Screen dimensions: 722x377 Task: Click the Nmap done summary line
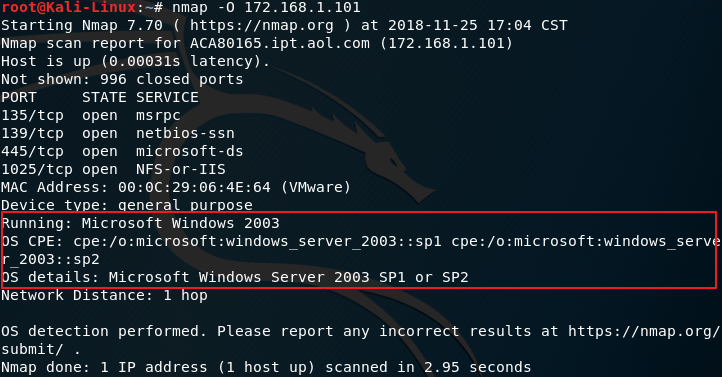[266, 367]
